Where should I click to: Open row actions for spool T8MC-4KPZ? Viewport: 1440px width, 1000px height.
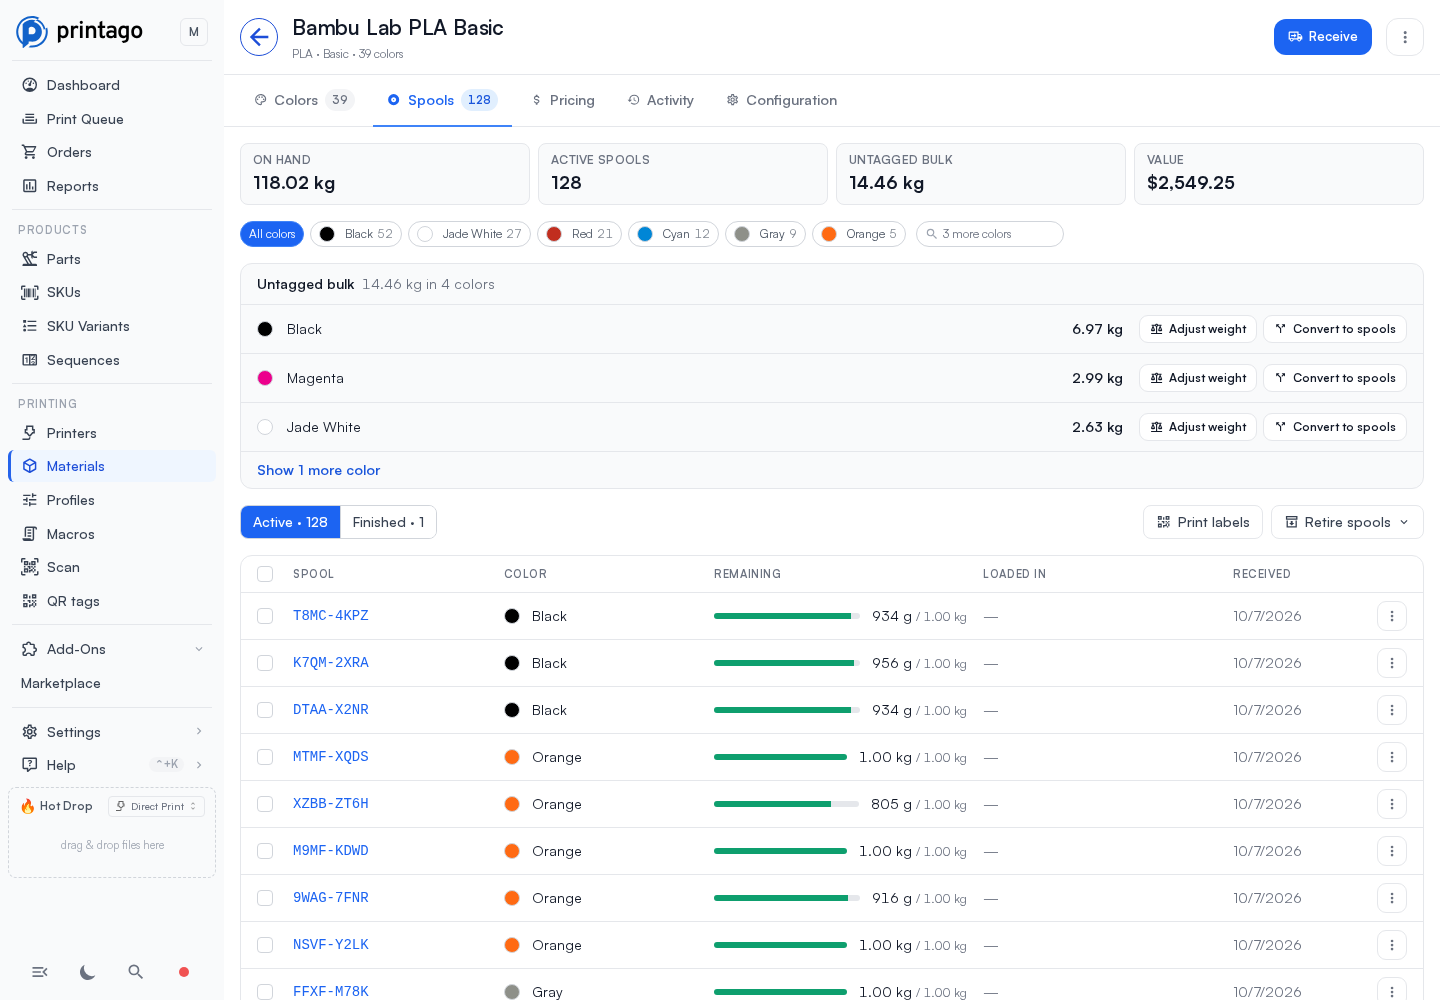click(1392, 616)
